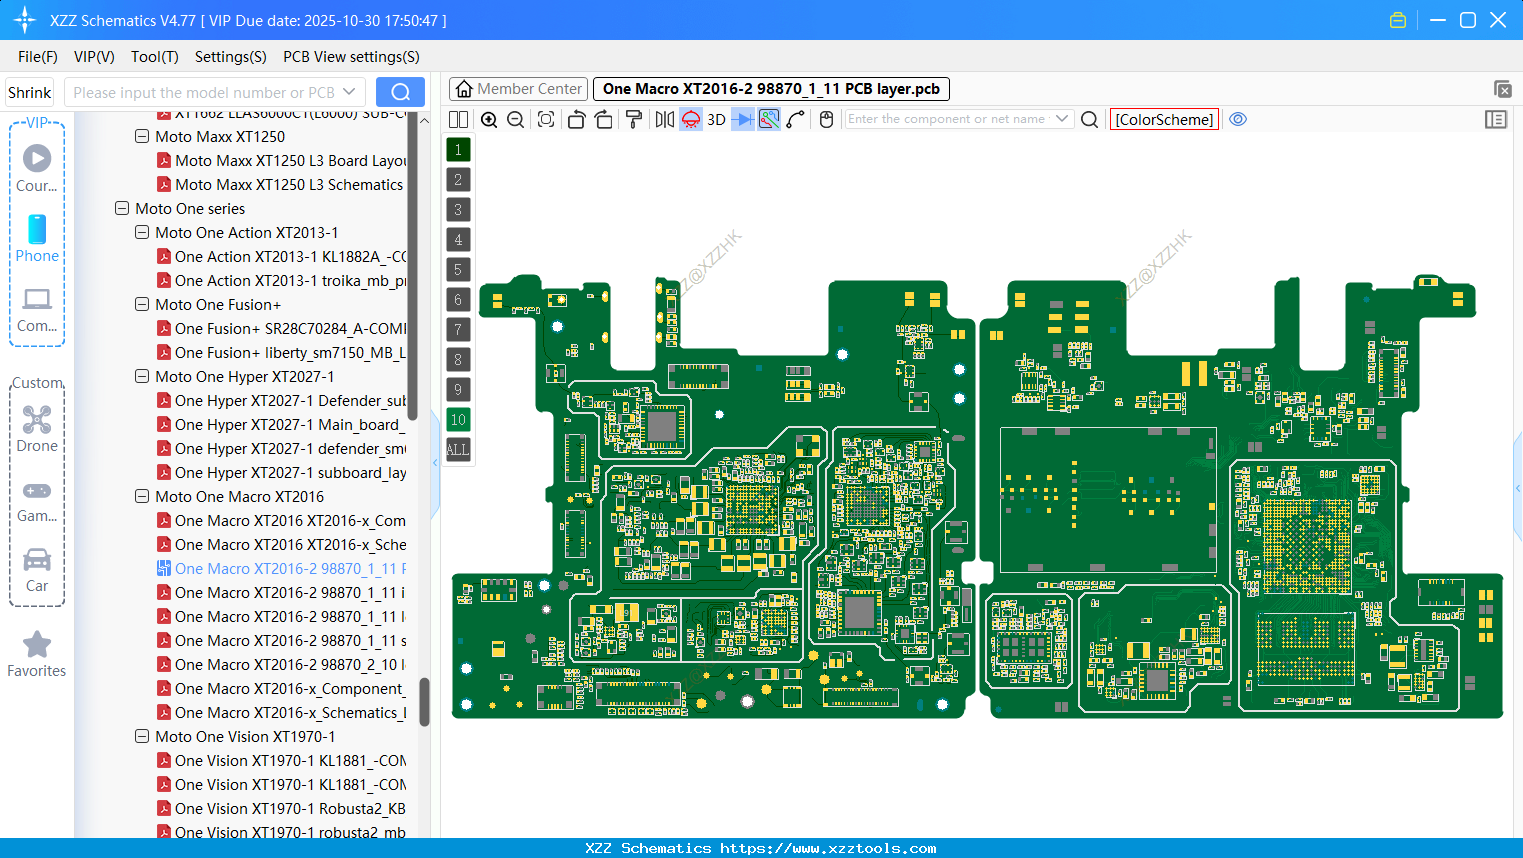Click the model number or PCB input field

pyautogui.click(x=205, y=93)
